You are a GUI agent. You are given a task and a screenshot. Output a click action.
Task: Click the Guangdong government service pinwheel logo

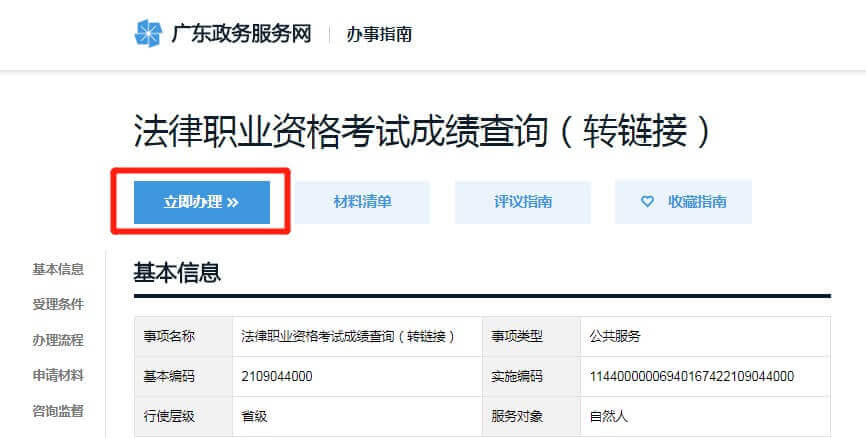click(148, 33)
